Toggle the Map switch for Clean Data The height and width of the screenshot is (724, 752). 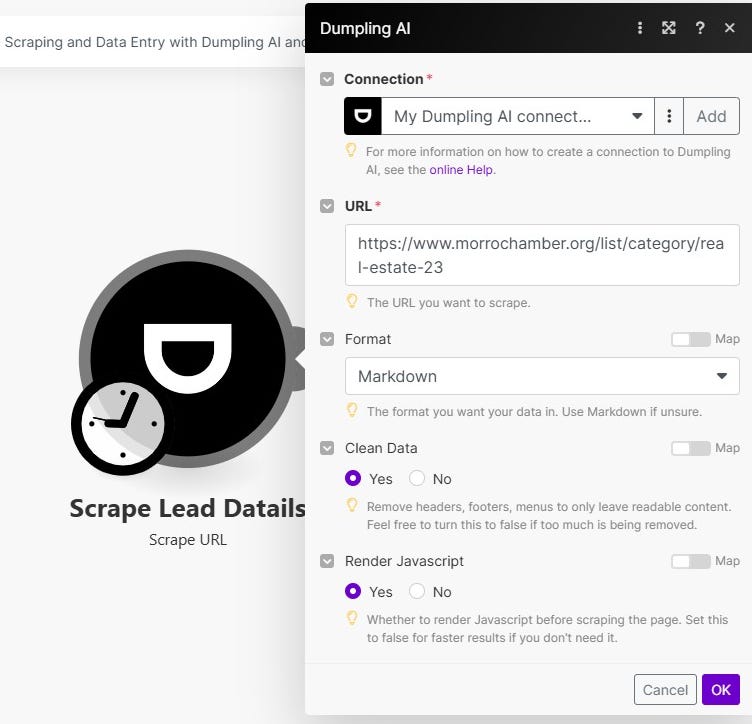click(x=691, y=448)
